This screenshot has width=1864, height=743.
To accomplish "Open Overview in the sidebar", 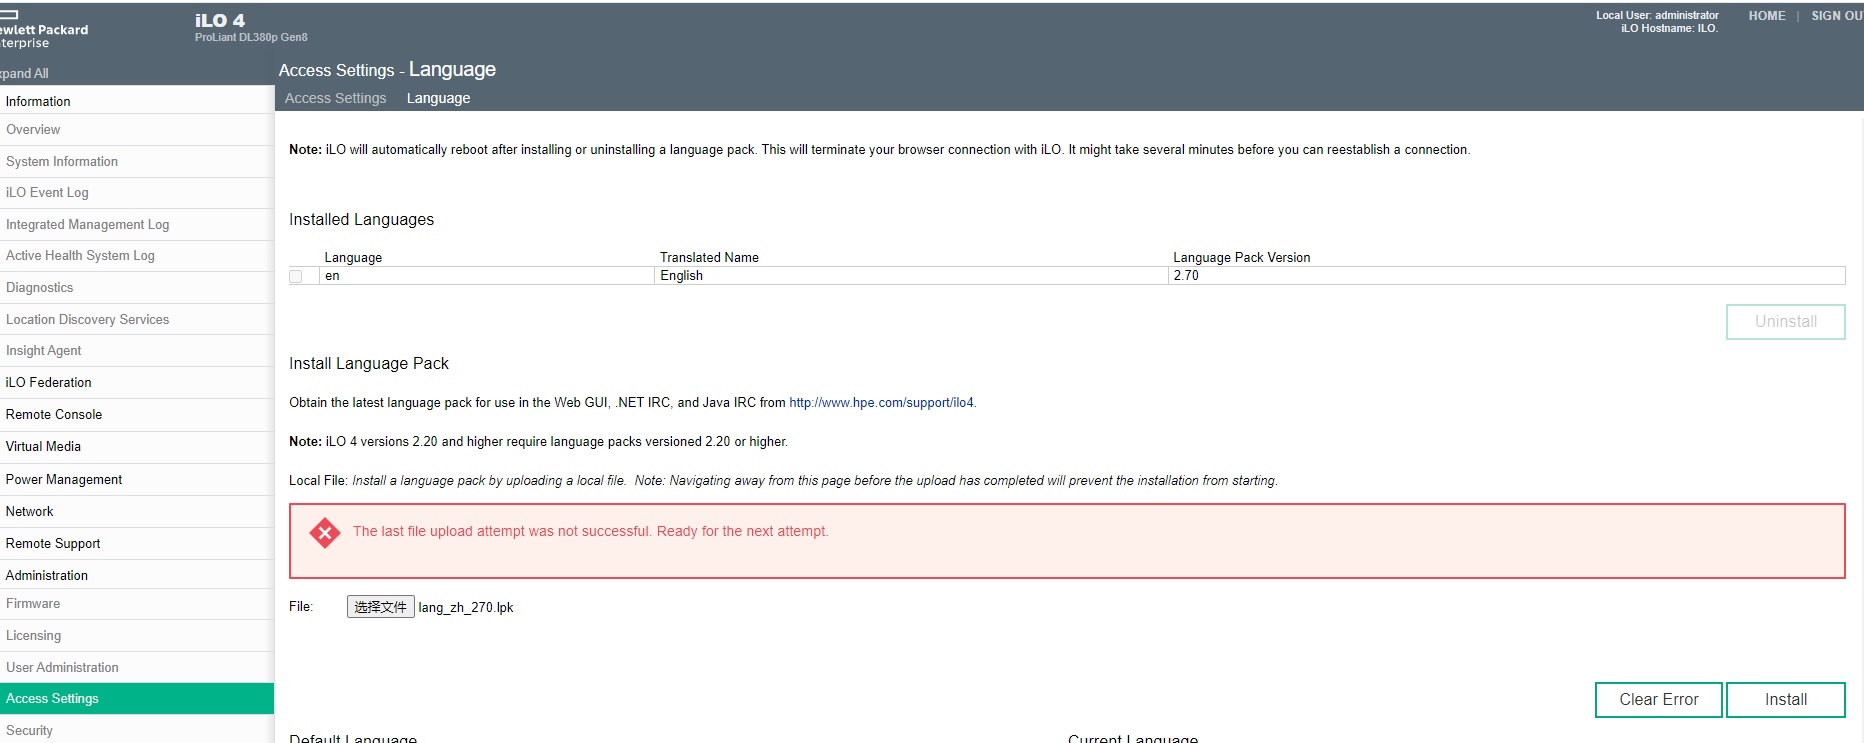I will [137, 129].
